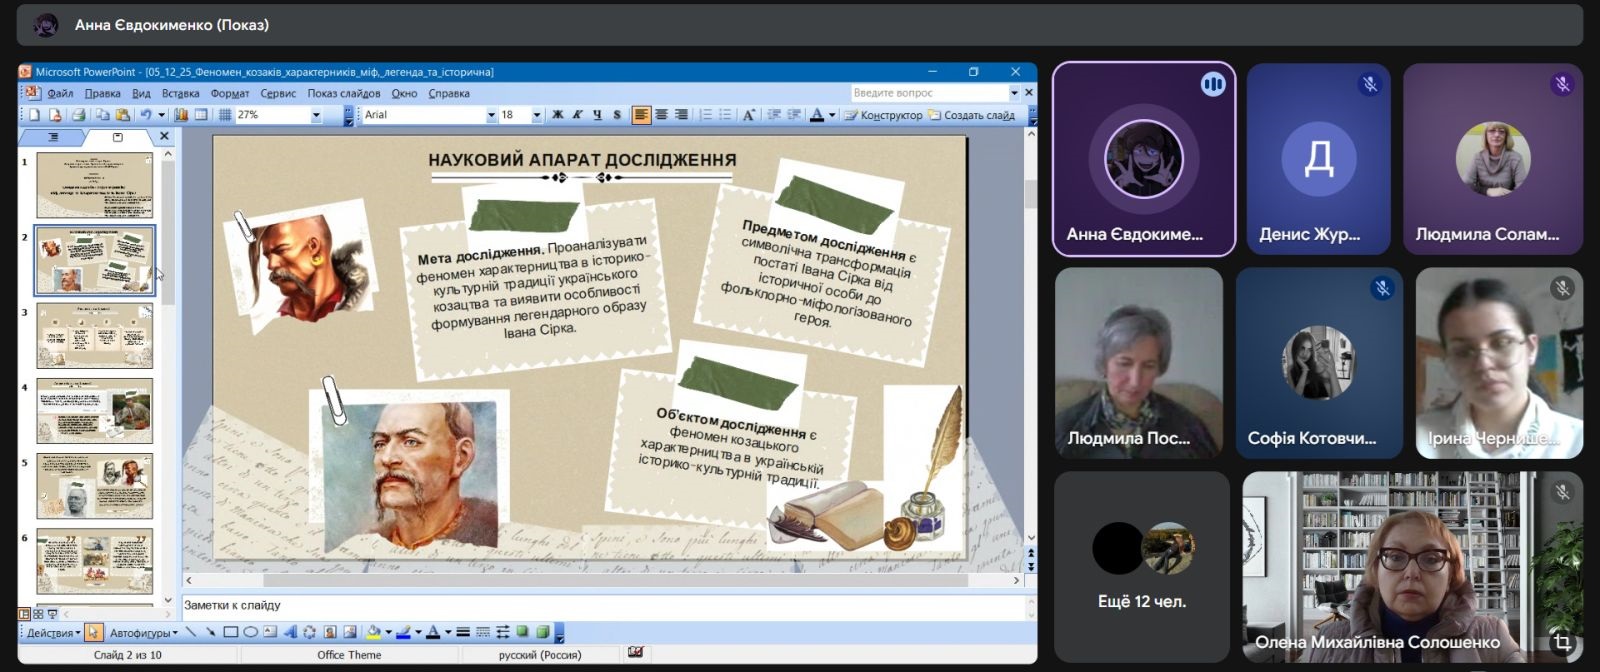Toggle underline formatting (Ч)
Viewport: 1600px width, 672px height.
[597, 115]
